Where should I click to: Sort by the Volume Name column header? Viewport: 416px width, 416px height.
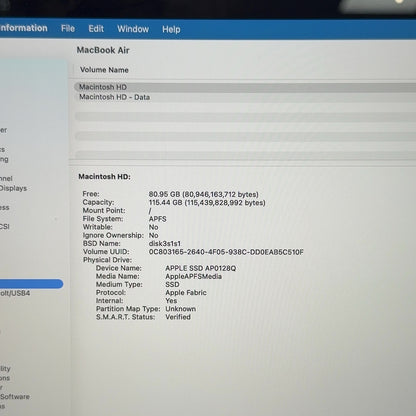104,70
